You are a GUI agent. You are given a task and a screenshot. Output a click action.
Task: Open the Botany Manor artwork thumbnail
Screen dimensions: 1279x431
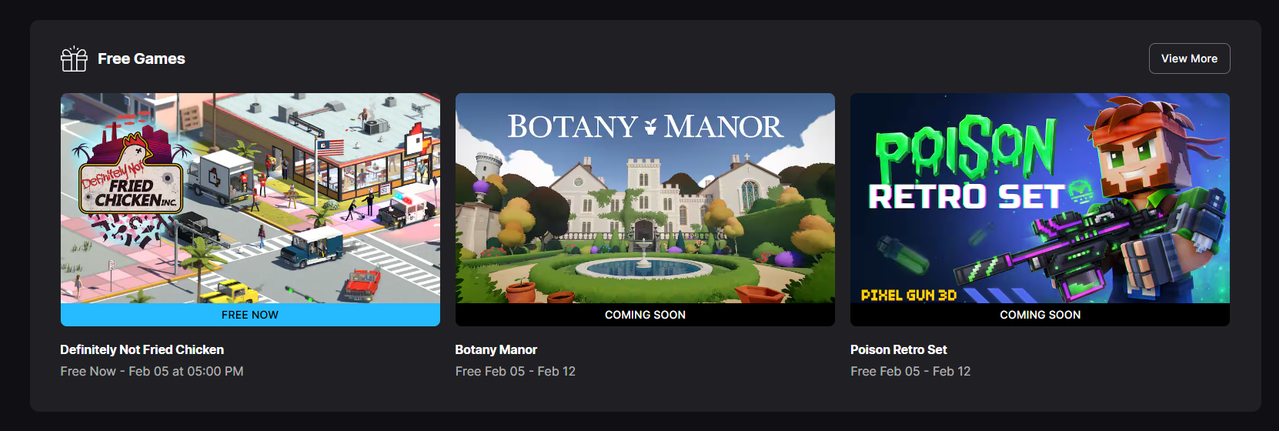(x=645, y=198)
